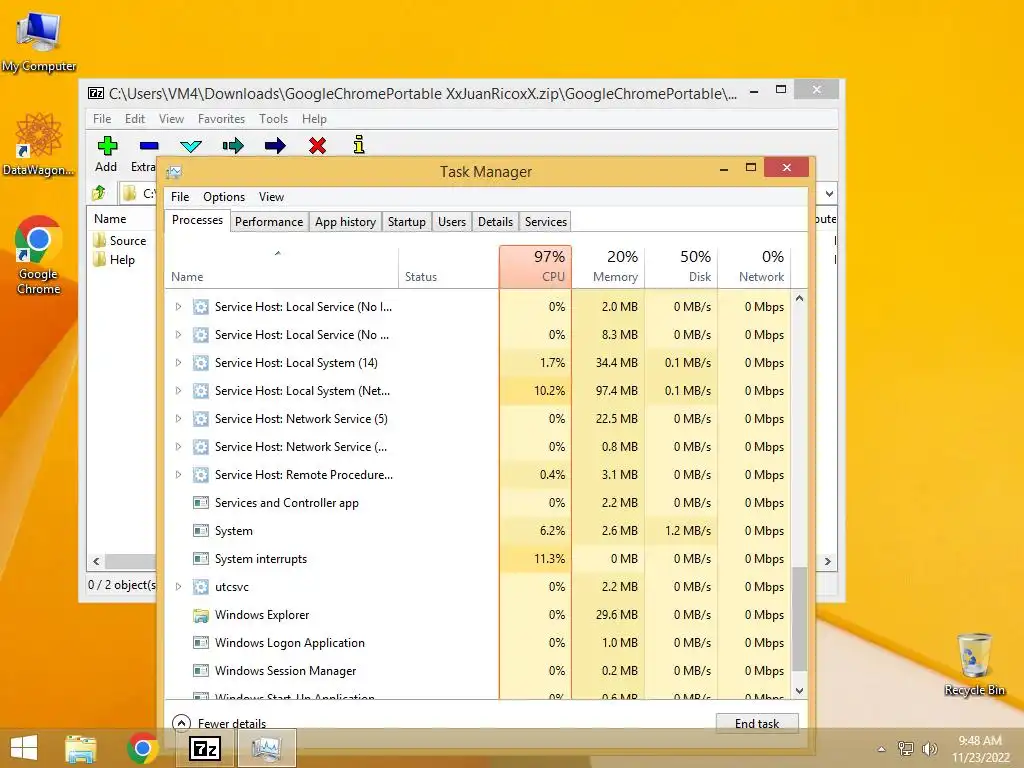
Task: Click the yellow Info icon in 7-Zip
Action: pyautogui.click(x=359, y=144)
